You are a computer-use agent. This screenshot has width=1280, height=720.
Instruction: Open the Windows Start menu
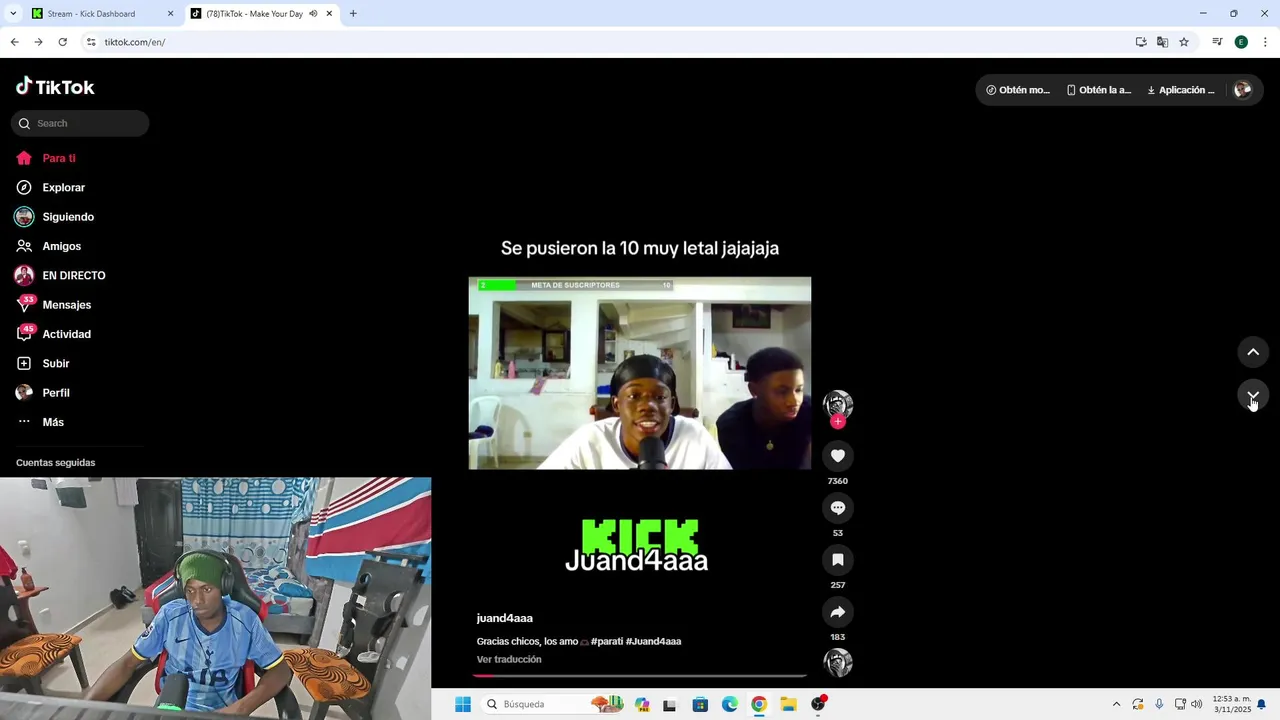463,705
